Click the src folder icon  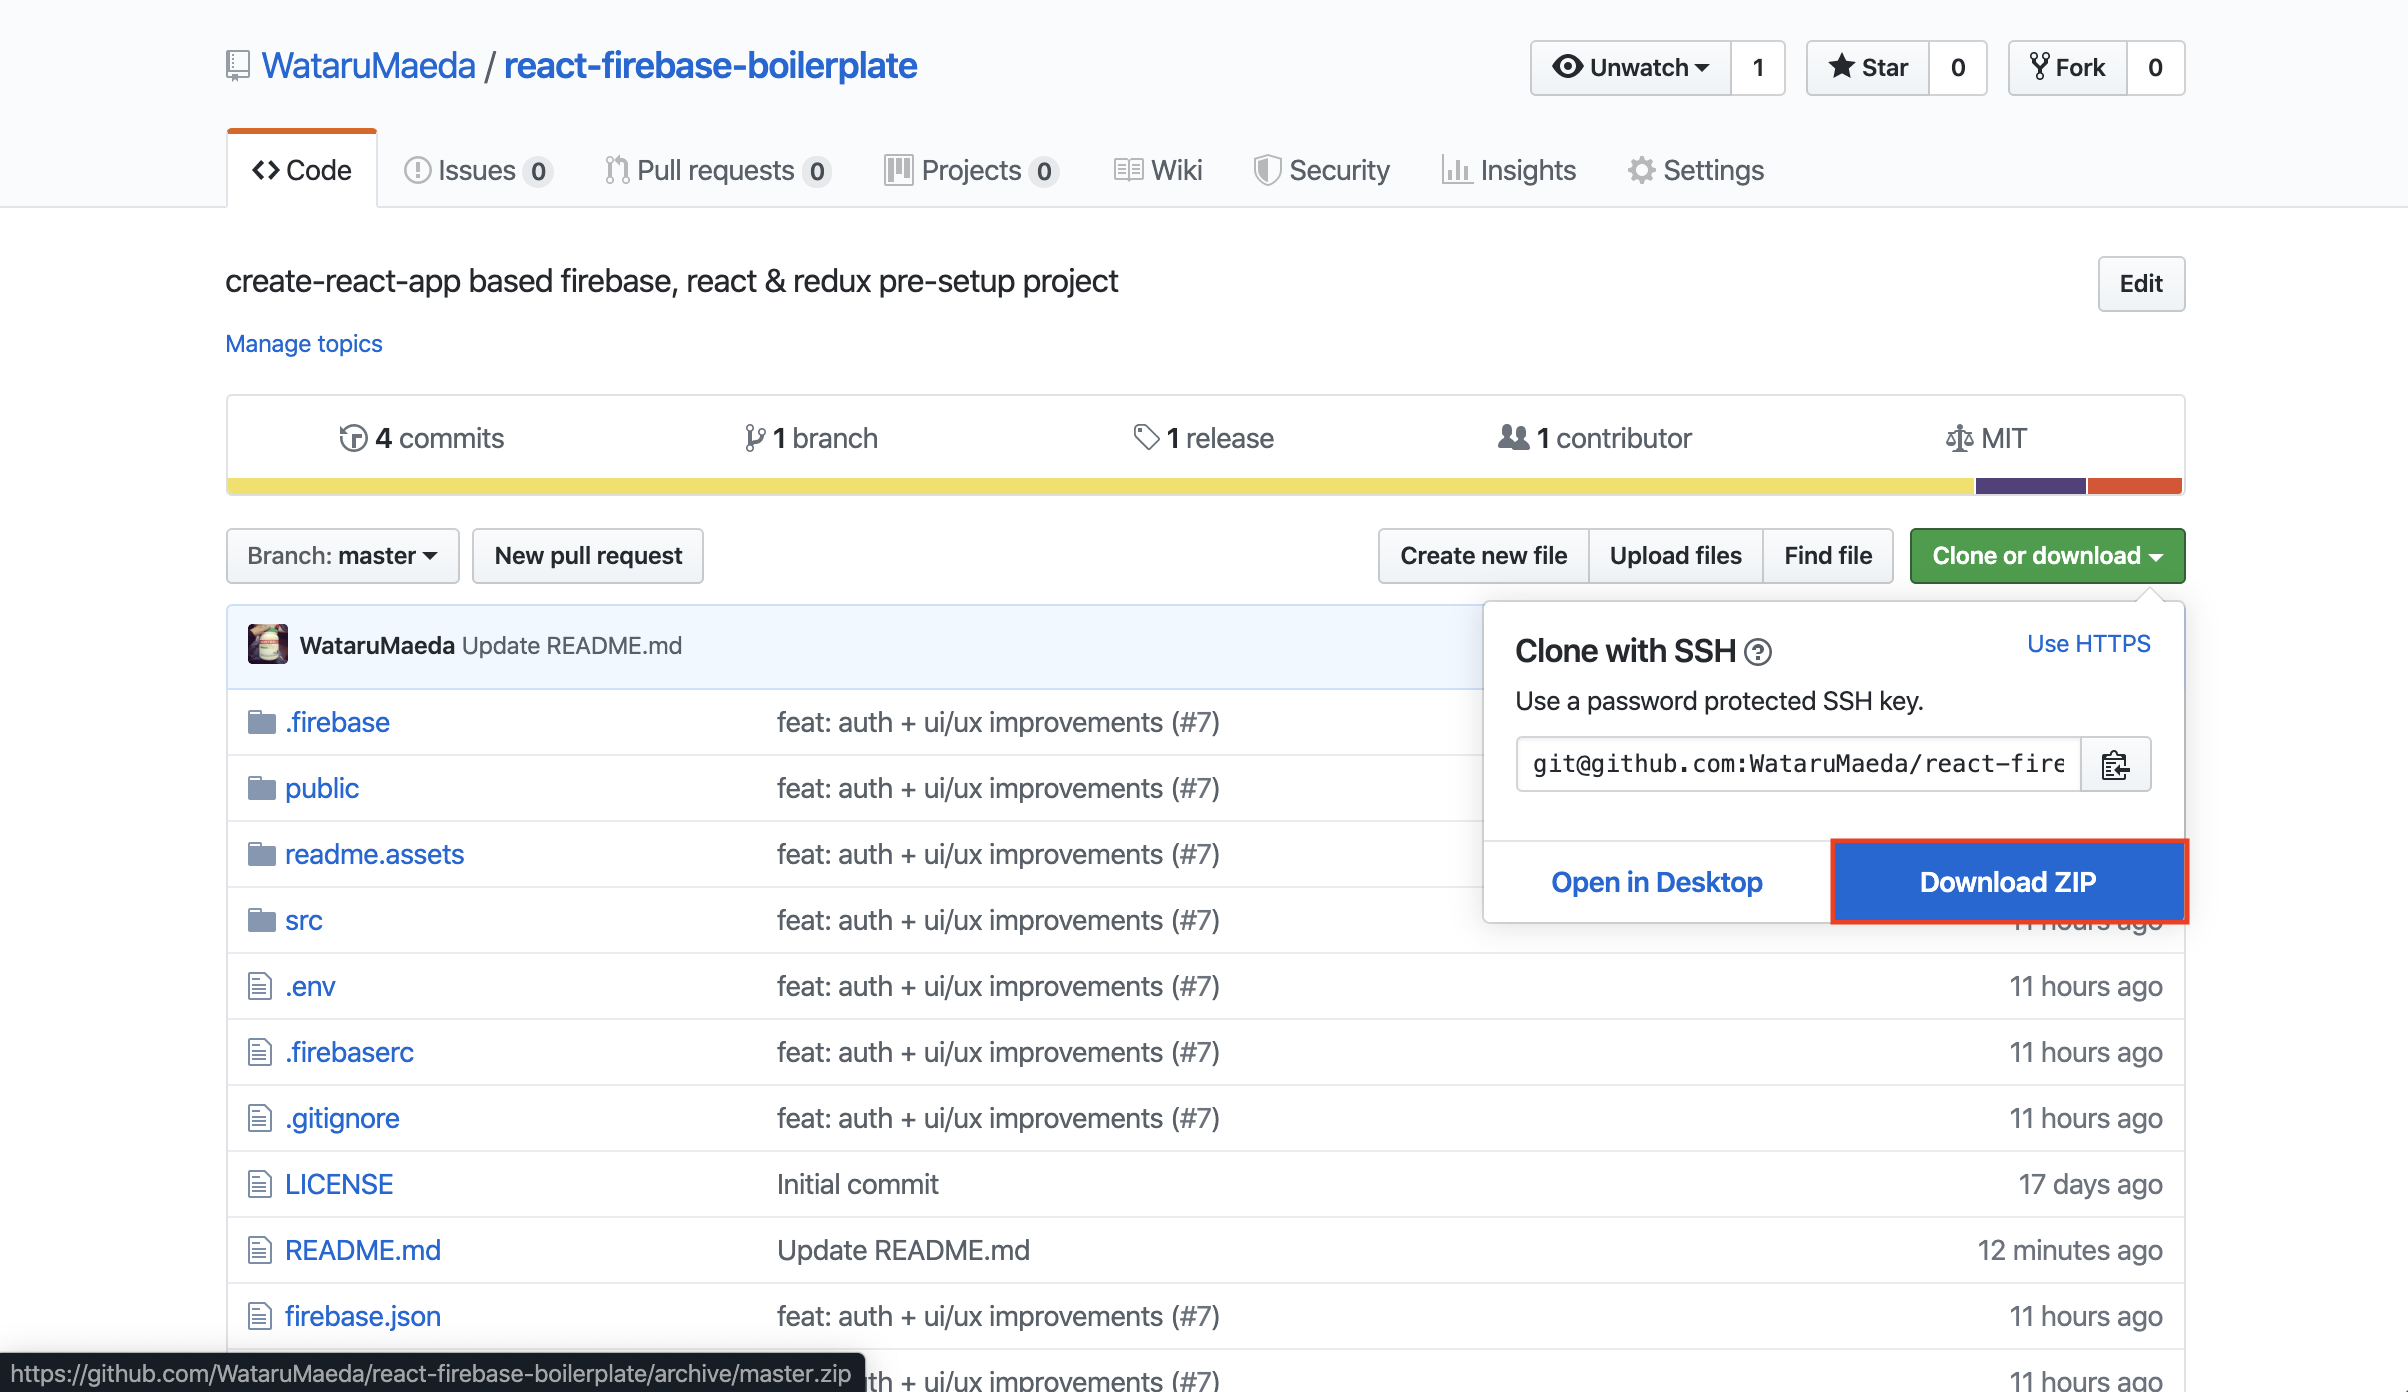click(262, 920)
